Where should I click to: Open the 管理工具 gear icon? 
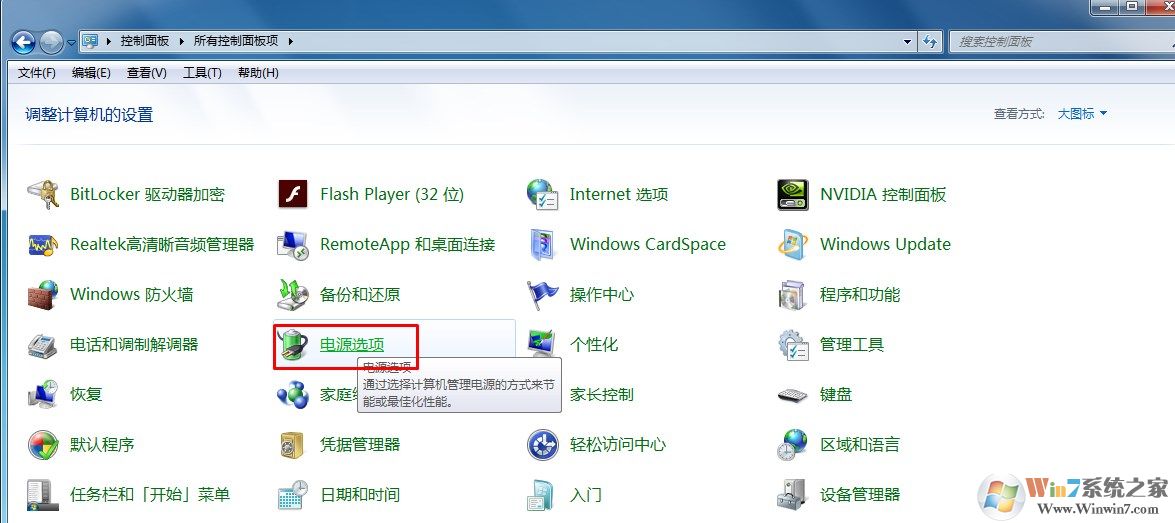coord(793,345)
